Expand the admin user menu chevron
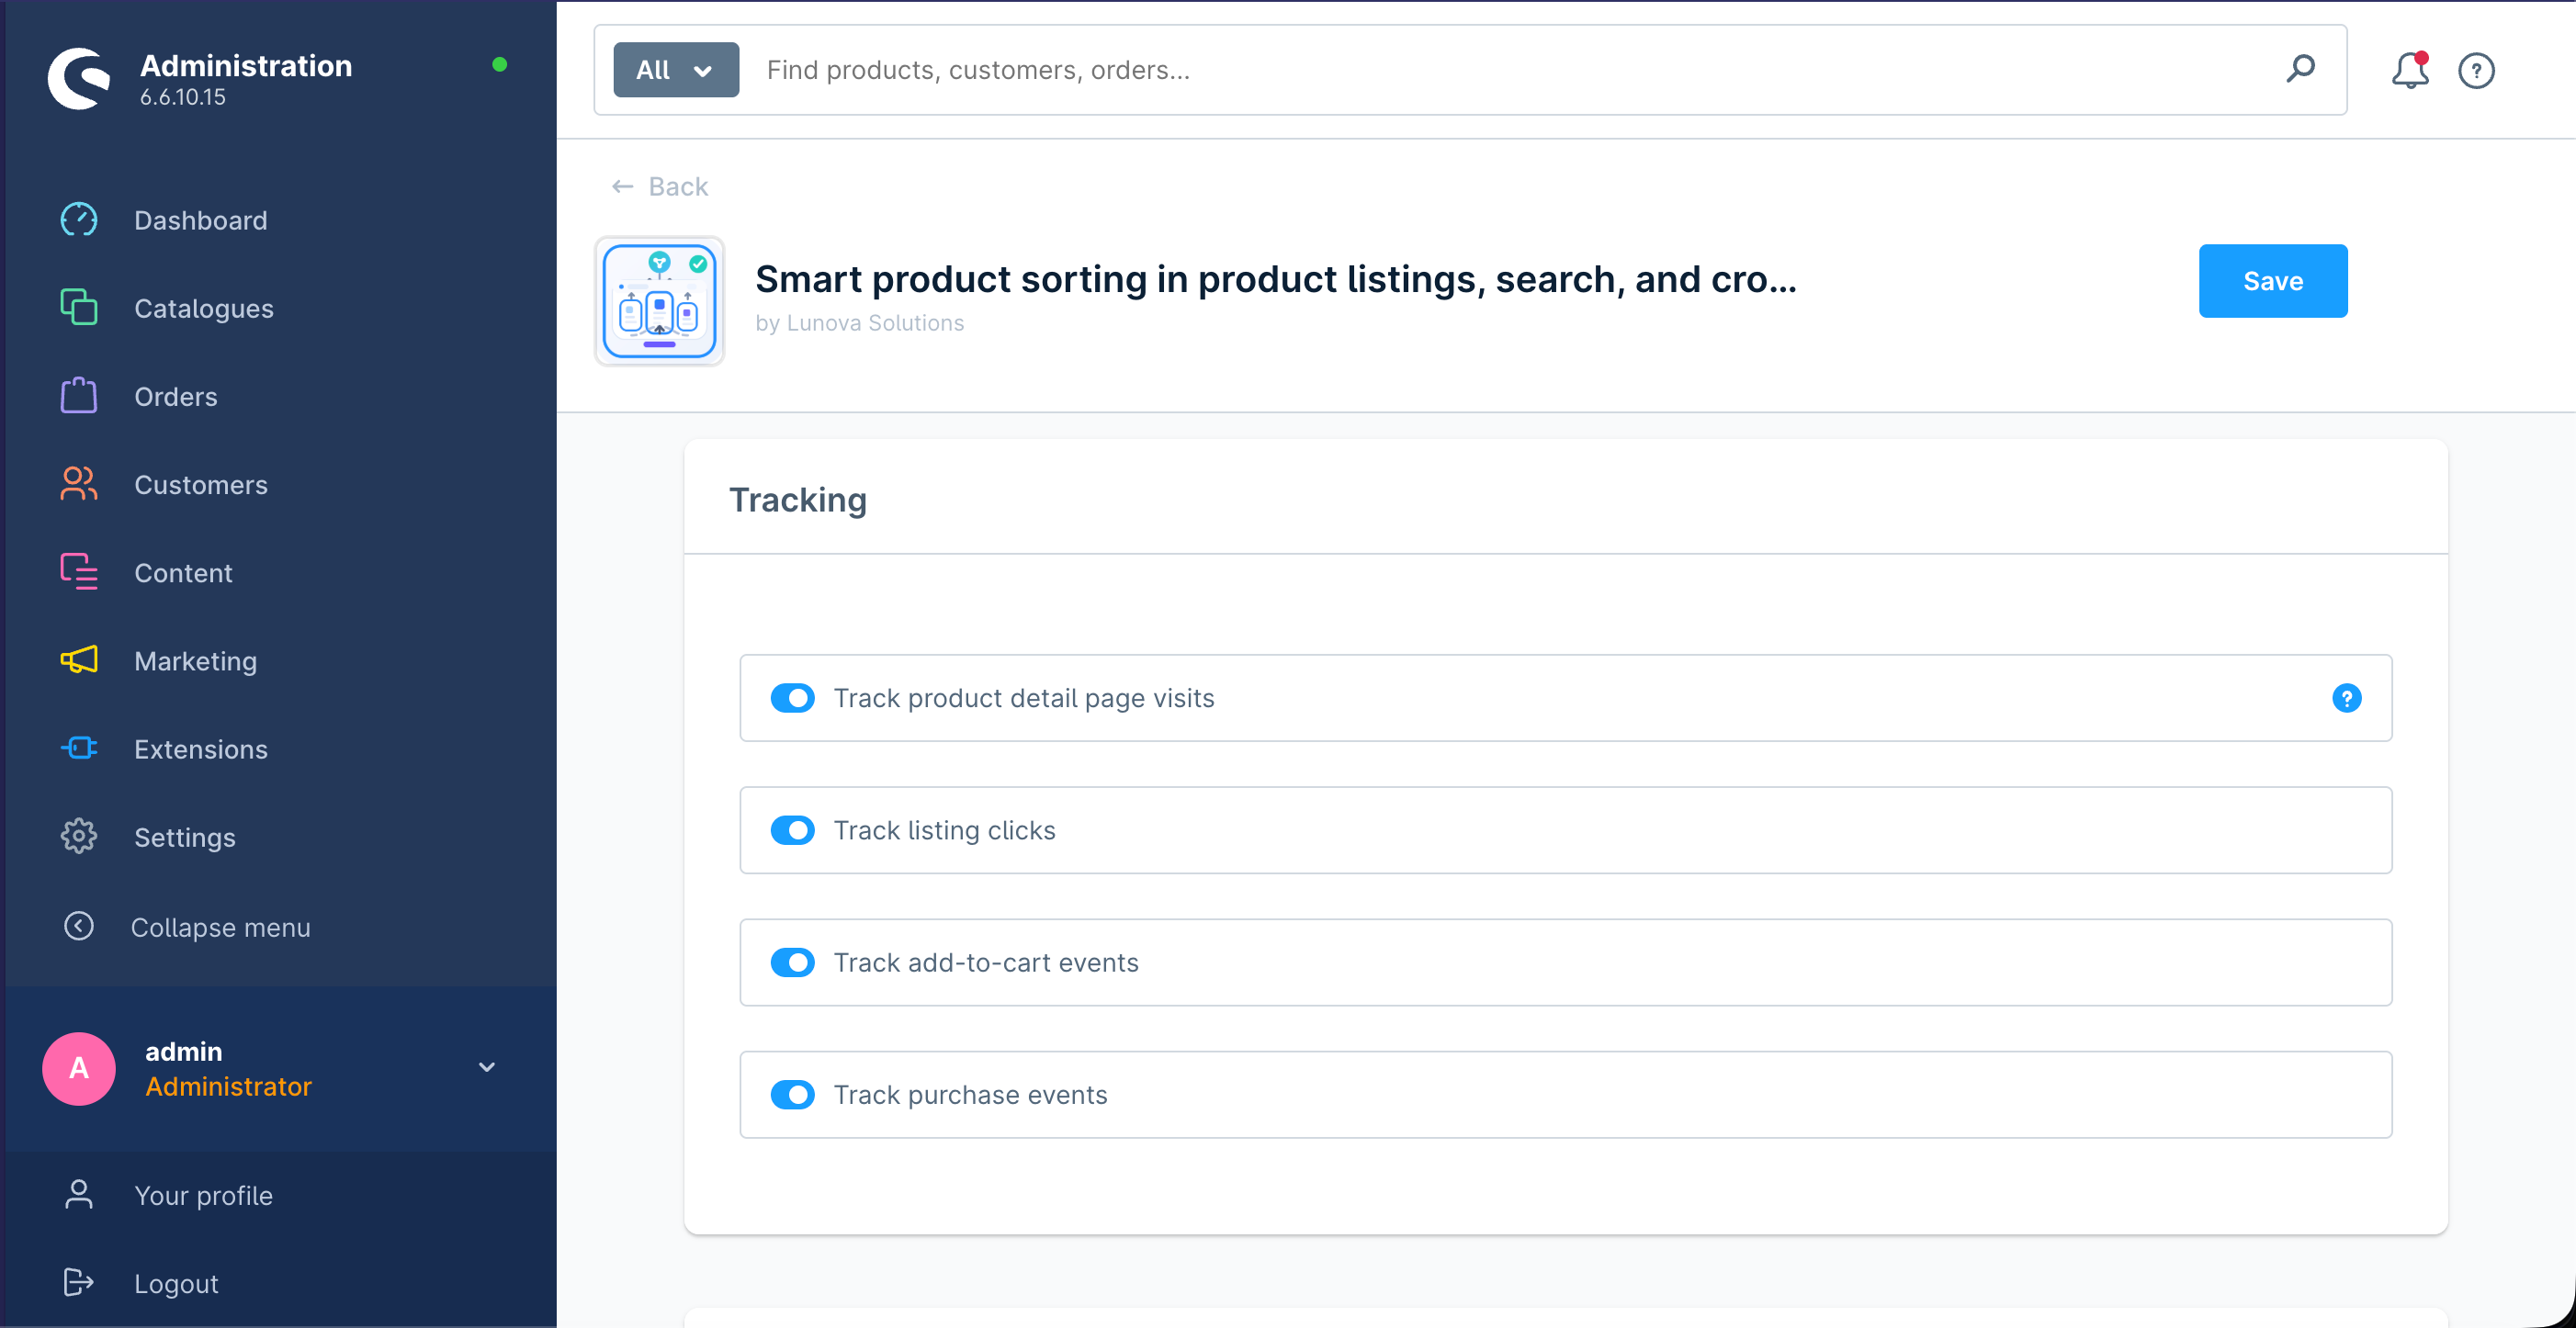 pyautogui.click(x=487, y=1067)
